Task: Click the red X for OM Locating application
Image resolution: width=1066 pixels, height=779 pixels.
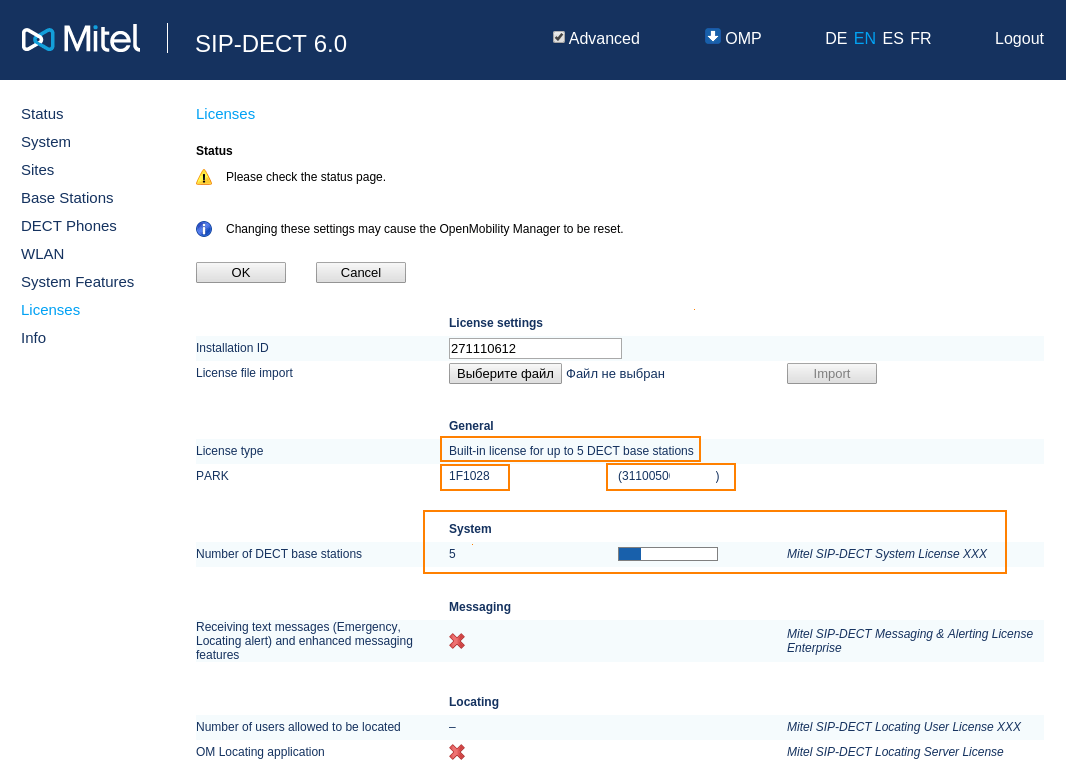Action: click(x=457, y=752)
